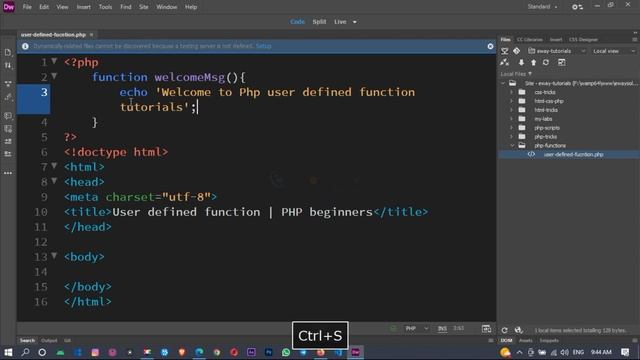This screenshot has height=360, width=640.
Task: Toggle INS overwrite mode in status bar
Action: click(442, 329)
